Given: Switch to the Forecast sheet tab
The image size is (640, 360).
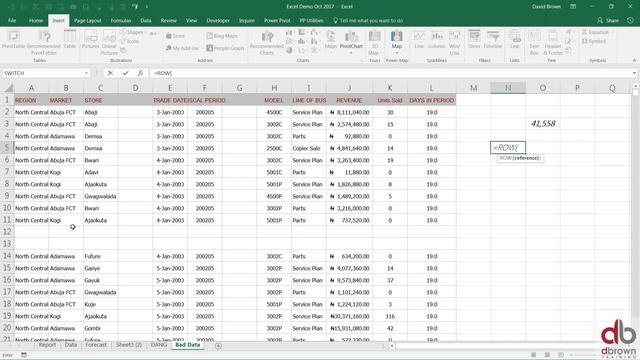Looking at the screenshot, I should pos(96,345).
